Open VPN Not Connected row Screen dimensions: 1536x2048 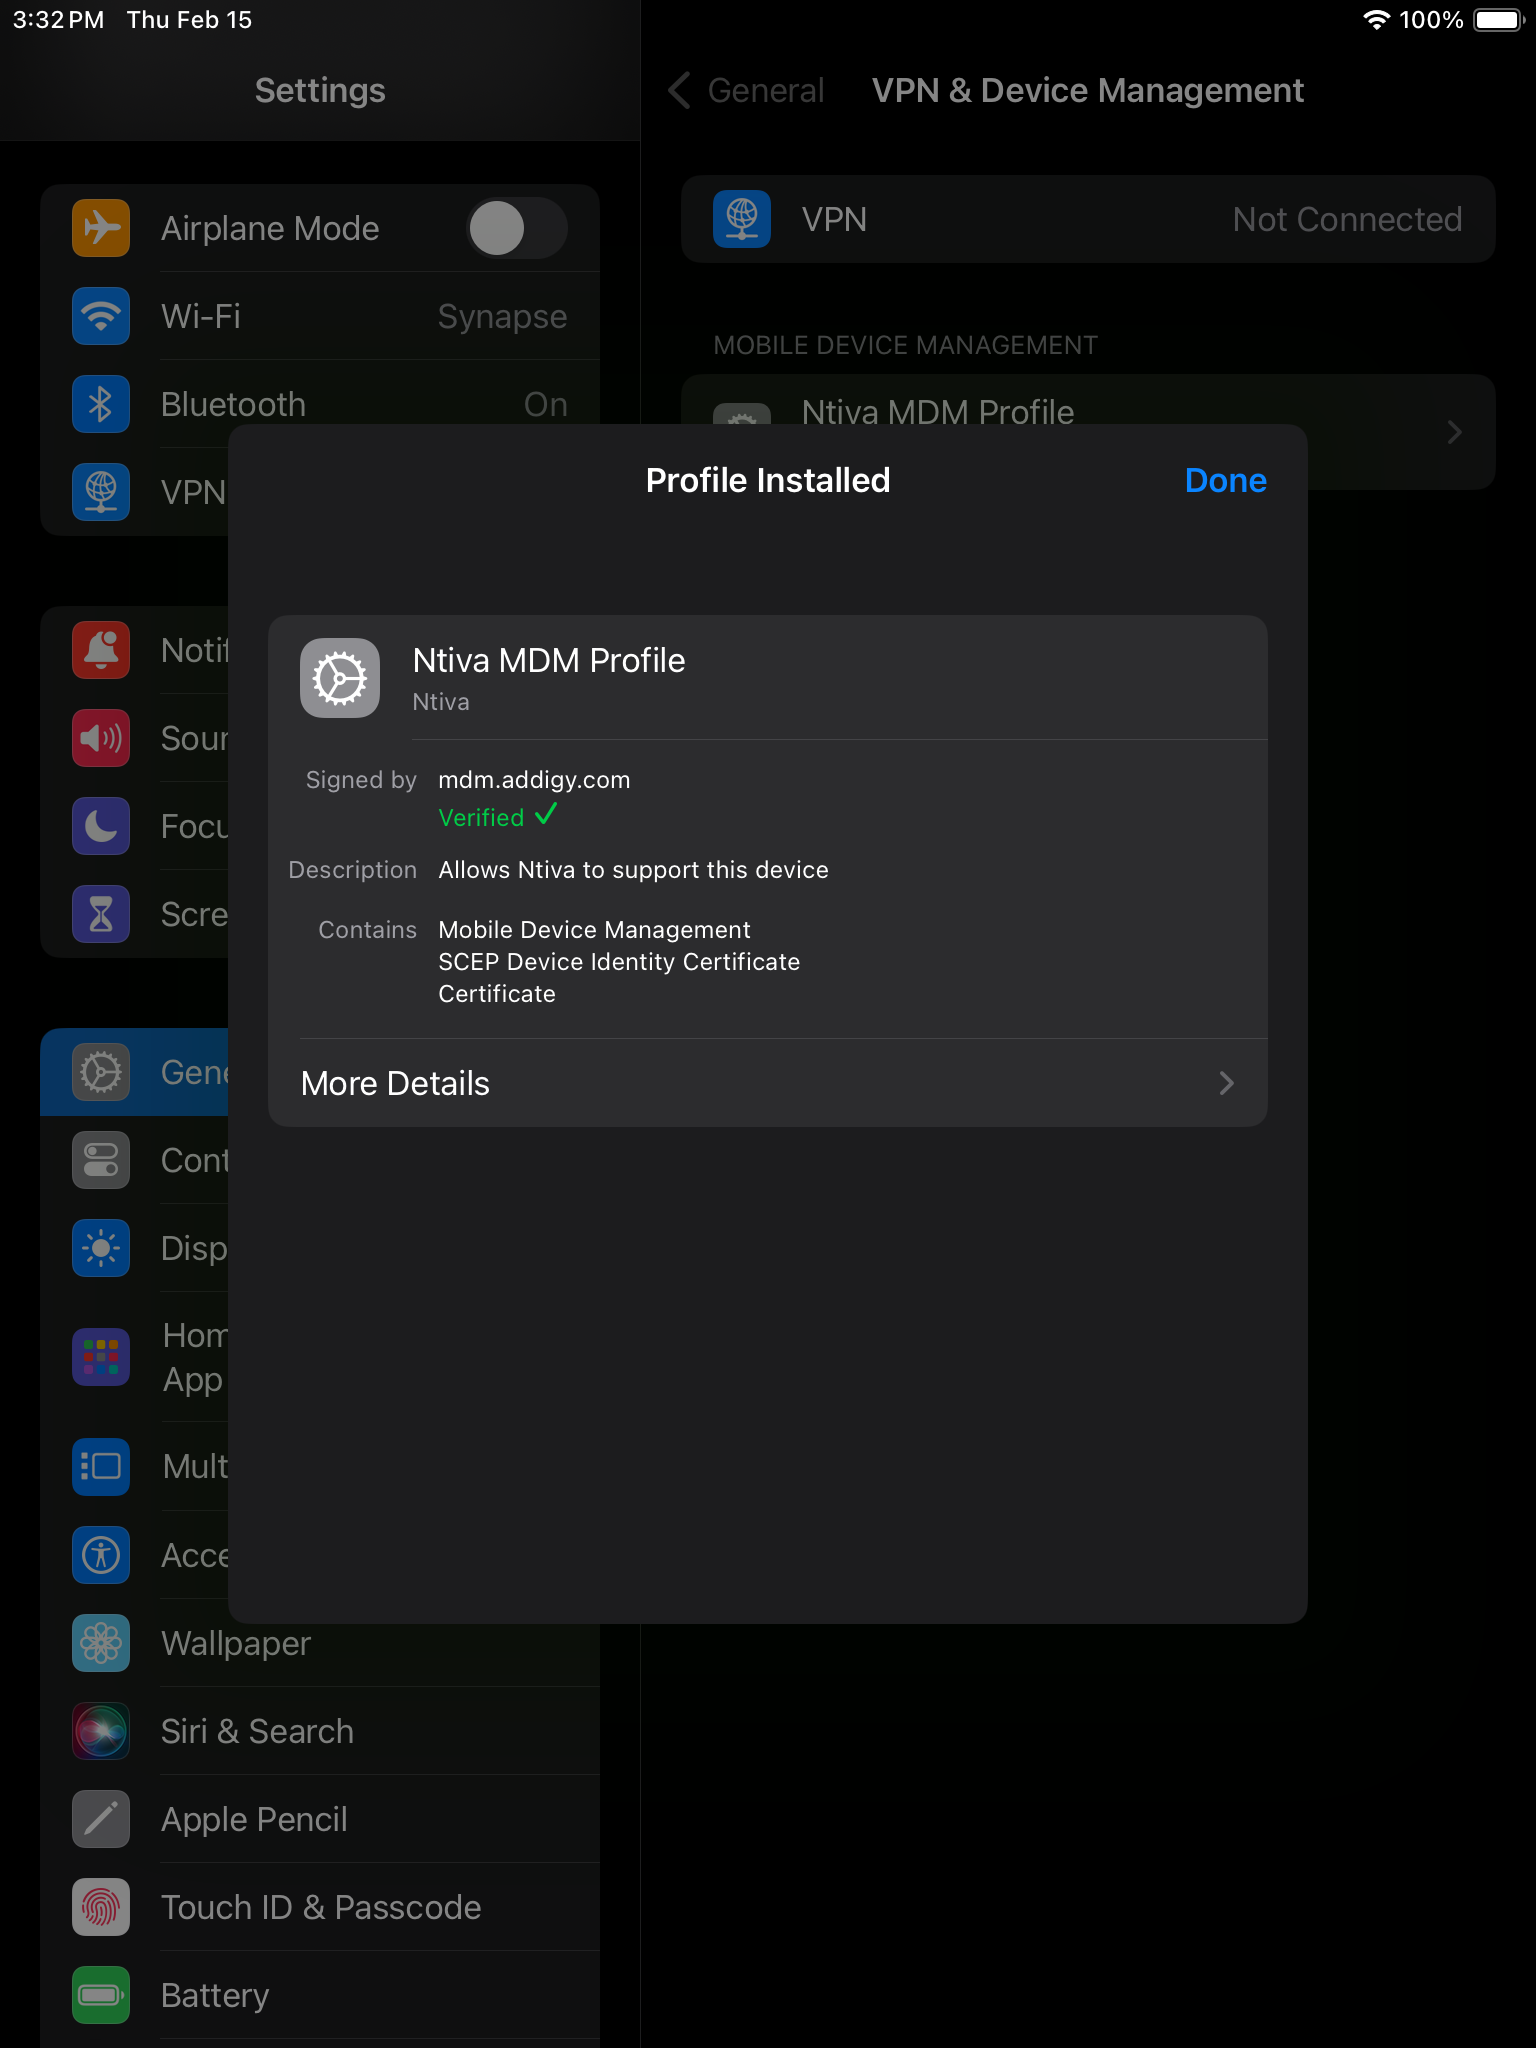(x=1088, y=219)
